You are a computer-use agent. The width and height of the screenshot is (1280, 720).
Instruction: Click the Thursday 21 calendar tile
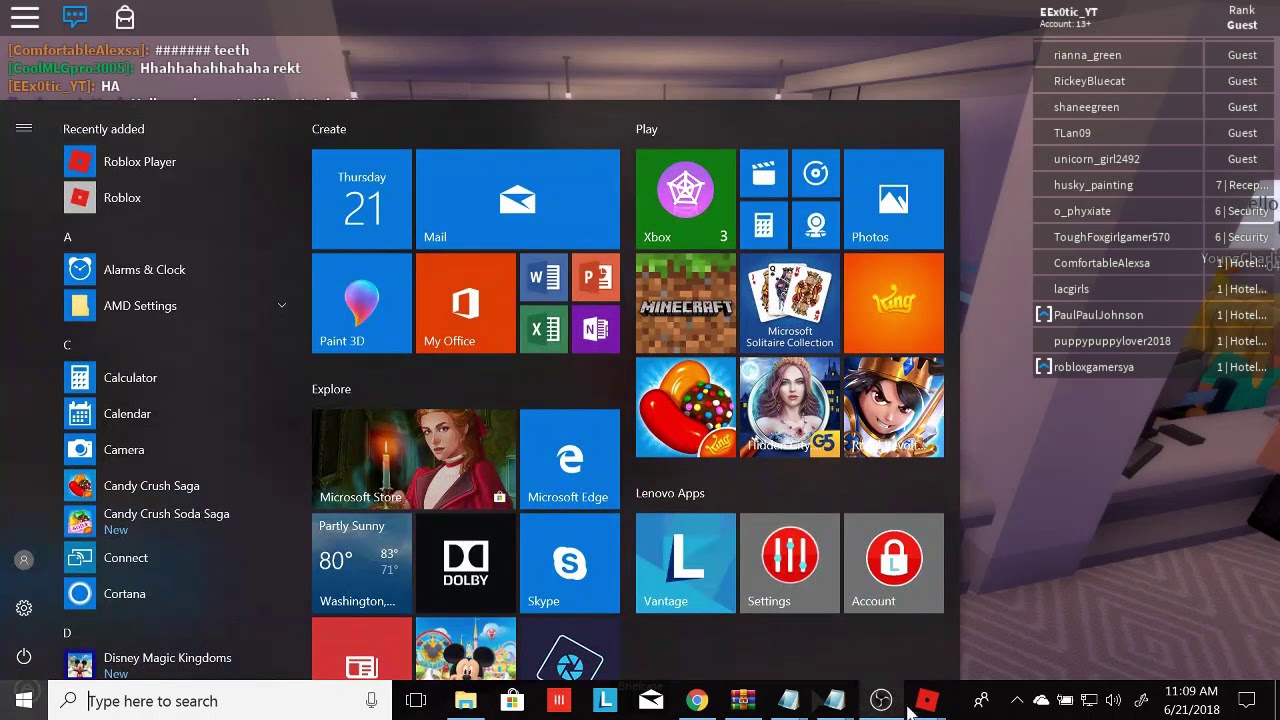pos(362,199)
